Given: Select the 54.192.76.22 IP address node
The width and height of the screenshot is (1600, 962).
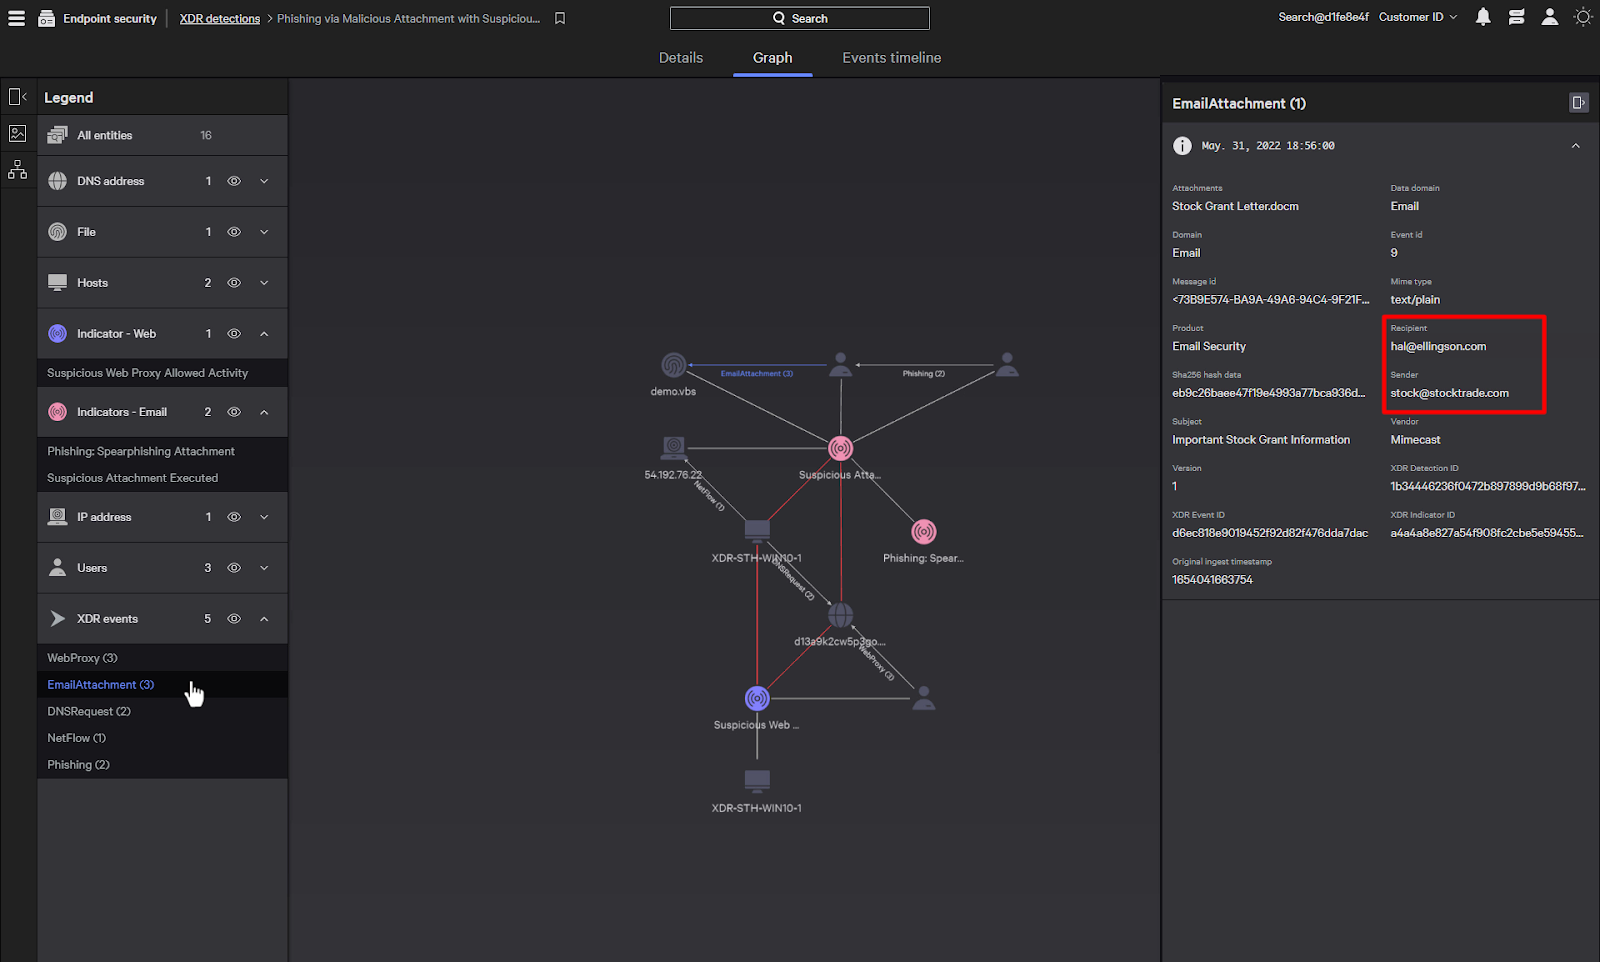Looking at the screenshot, I should click(x=674, y=447).
